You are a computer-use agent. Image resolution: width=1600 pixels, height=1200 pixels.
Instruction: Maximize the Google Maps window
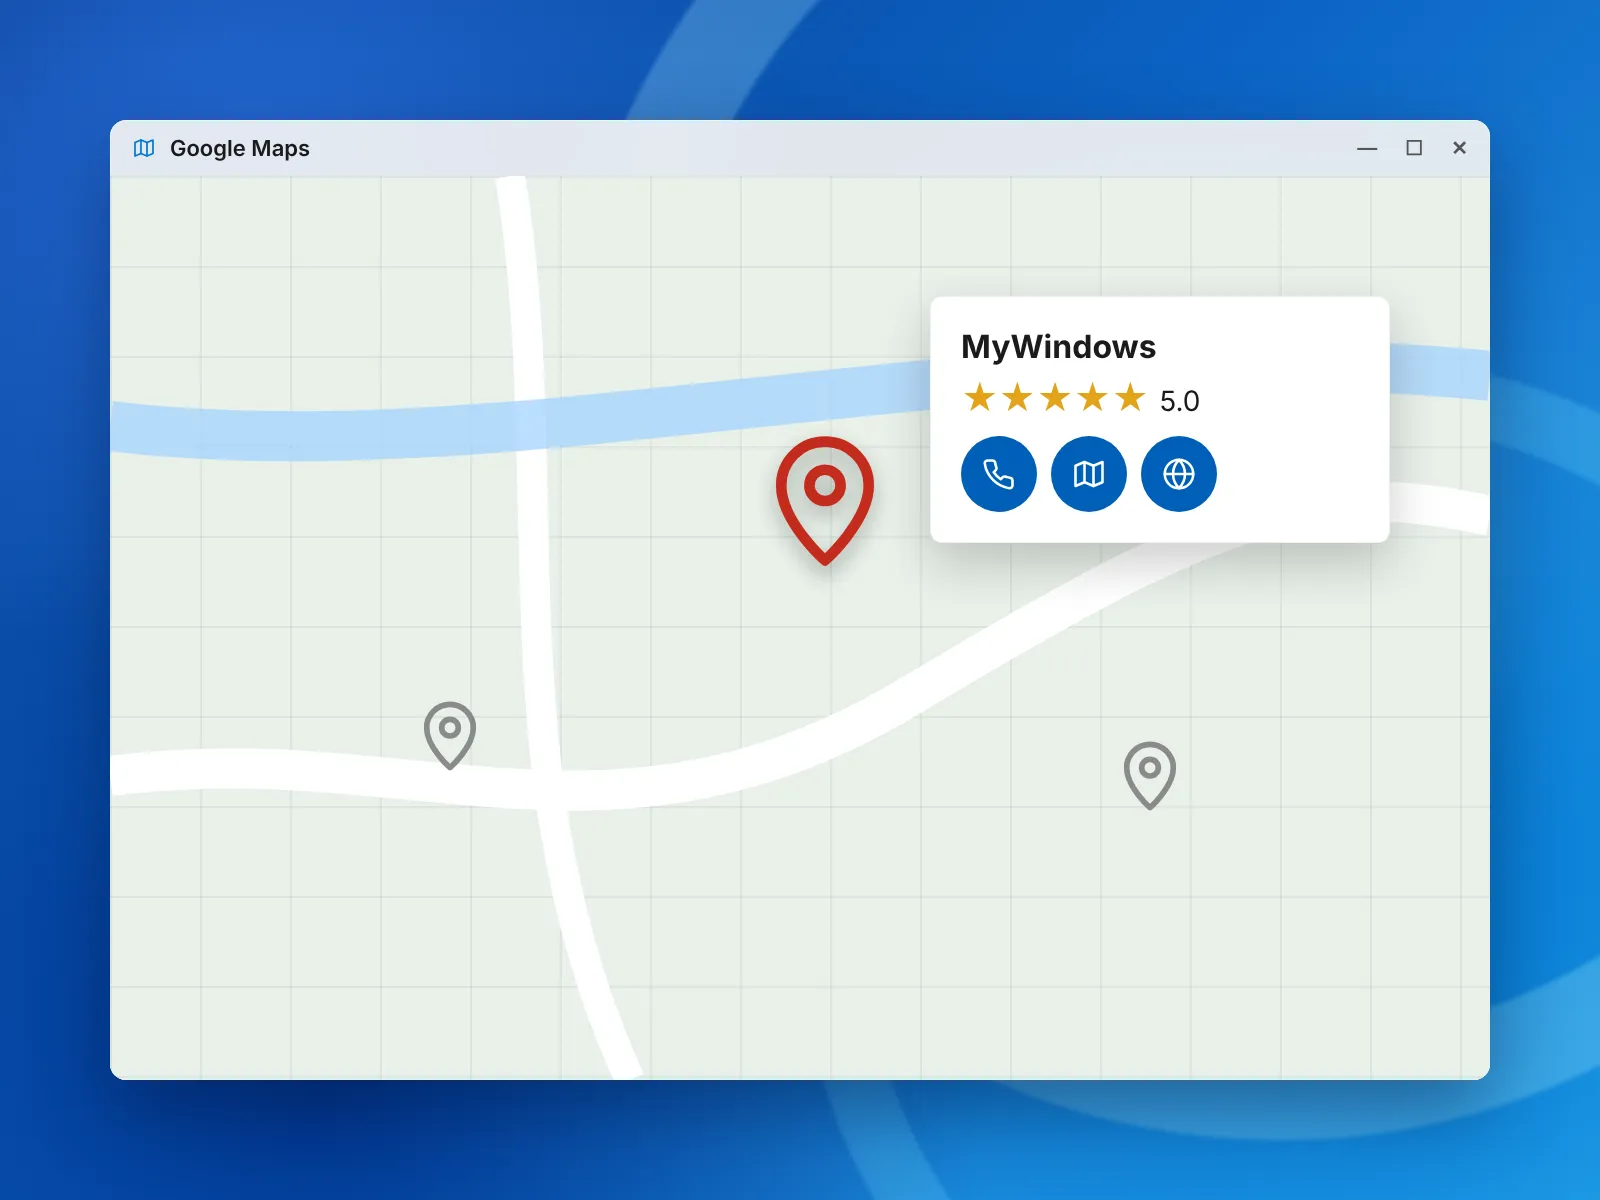1414,148
